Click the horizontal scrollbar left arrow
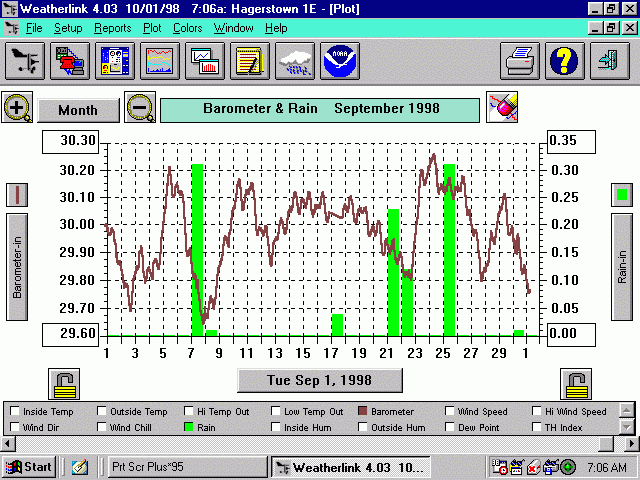This screenshot has height=480, width=640. (x=8, y=444)
